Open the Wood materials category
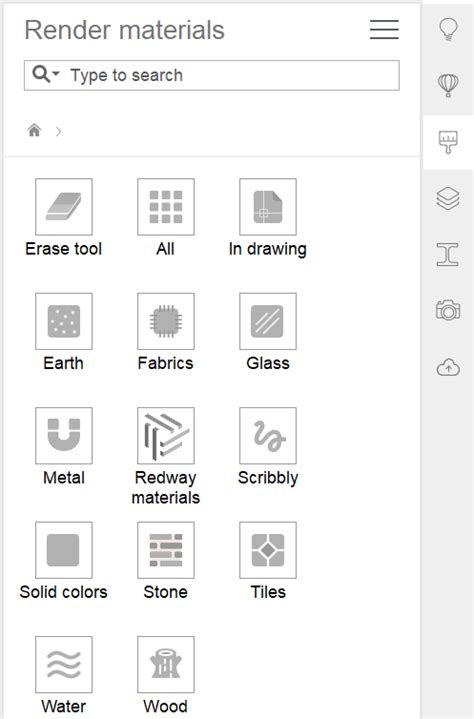Image resolution: width=474 pixels, height=719 pixels. pyautogui.click(x=166, y=664)
